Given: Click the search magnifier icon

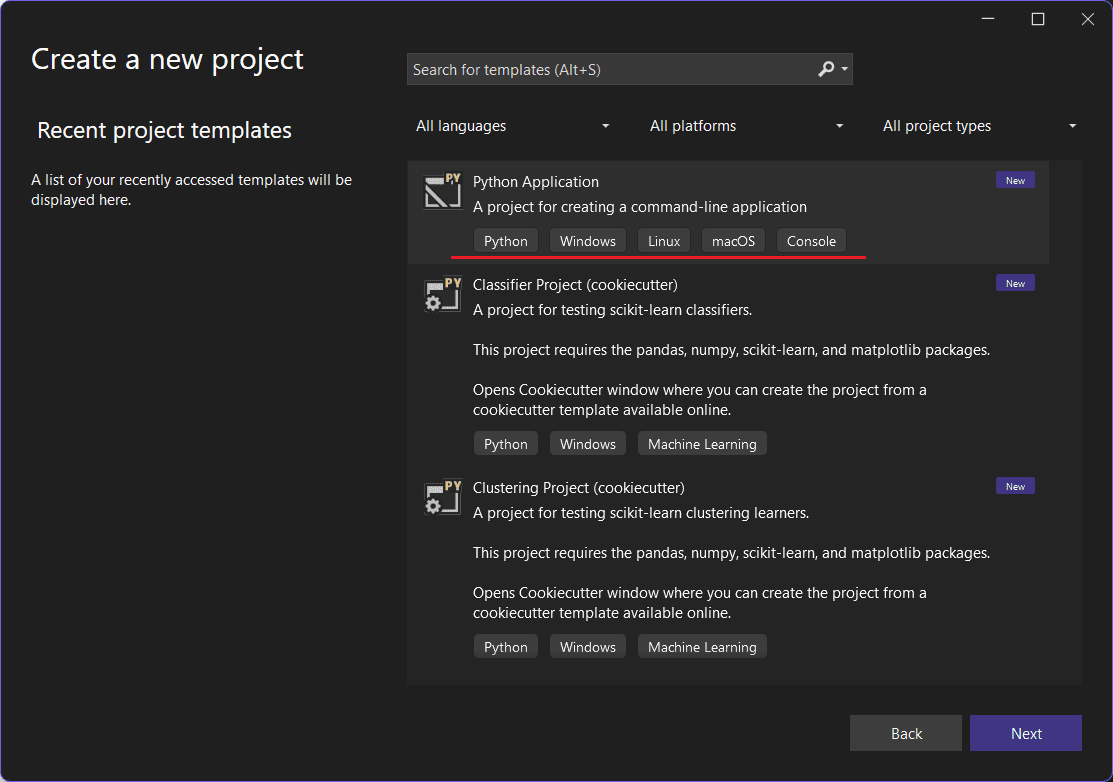Looking at the screenshot, I should 826,69.
